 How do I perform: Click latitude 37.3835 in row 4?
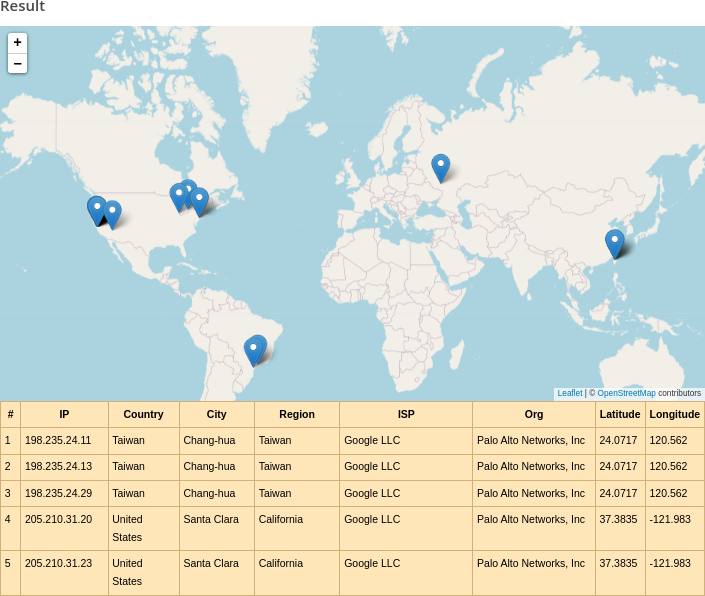click(x=618, y=519)
